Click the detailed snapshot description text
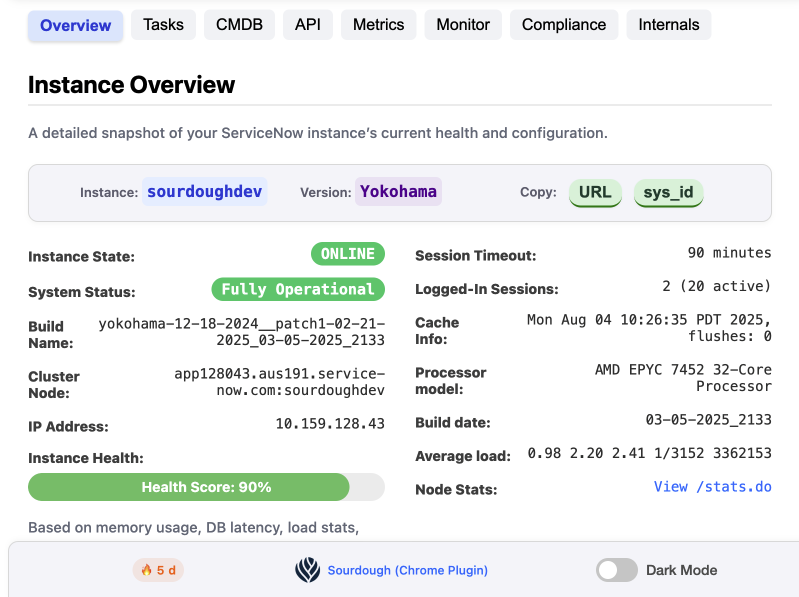This screenshot has width=799, height=597. pyautogui.click(x=318, y=133)
